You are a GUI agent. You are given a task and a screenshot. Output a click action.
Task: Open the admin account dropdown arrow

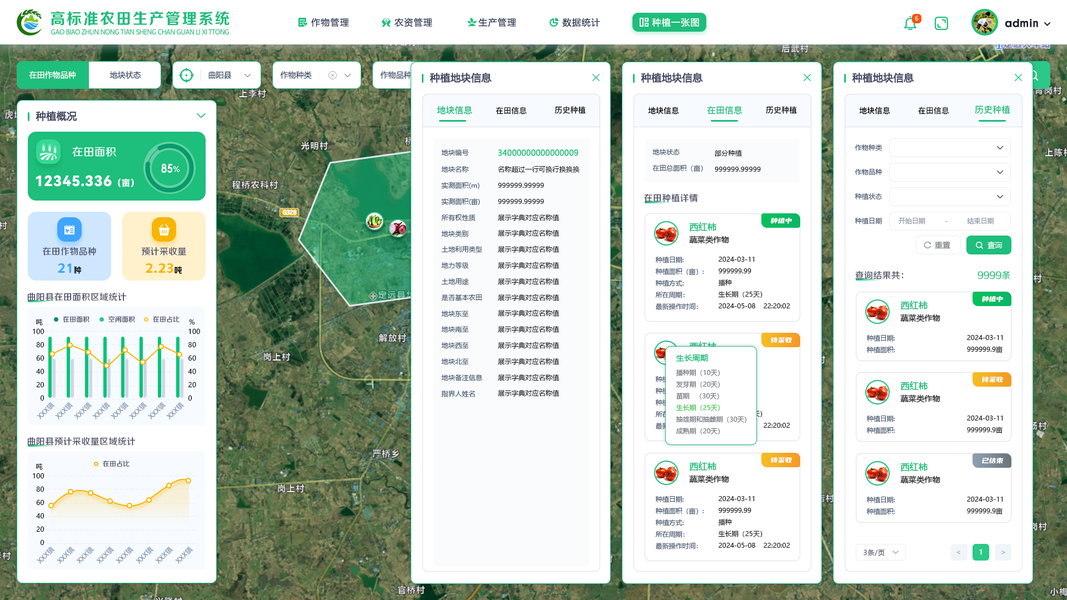[x=1047, y=23]
